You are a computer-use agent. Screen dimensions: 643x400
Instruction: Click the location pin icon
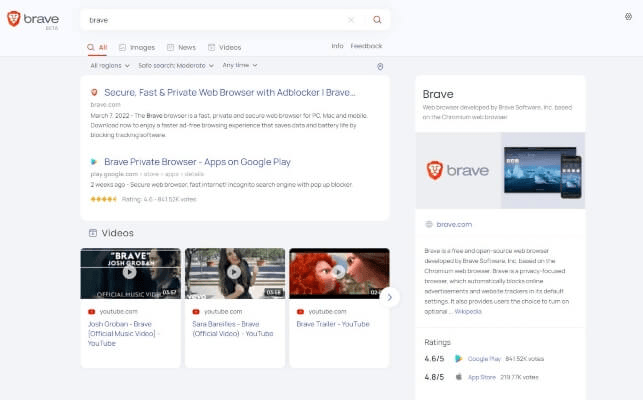380,66
